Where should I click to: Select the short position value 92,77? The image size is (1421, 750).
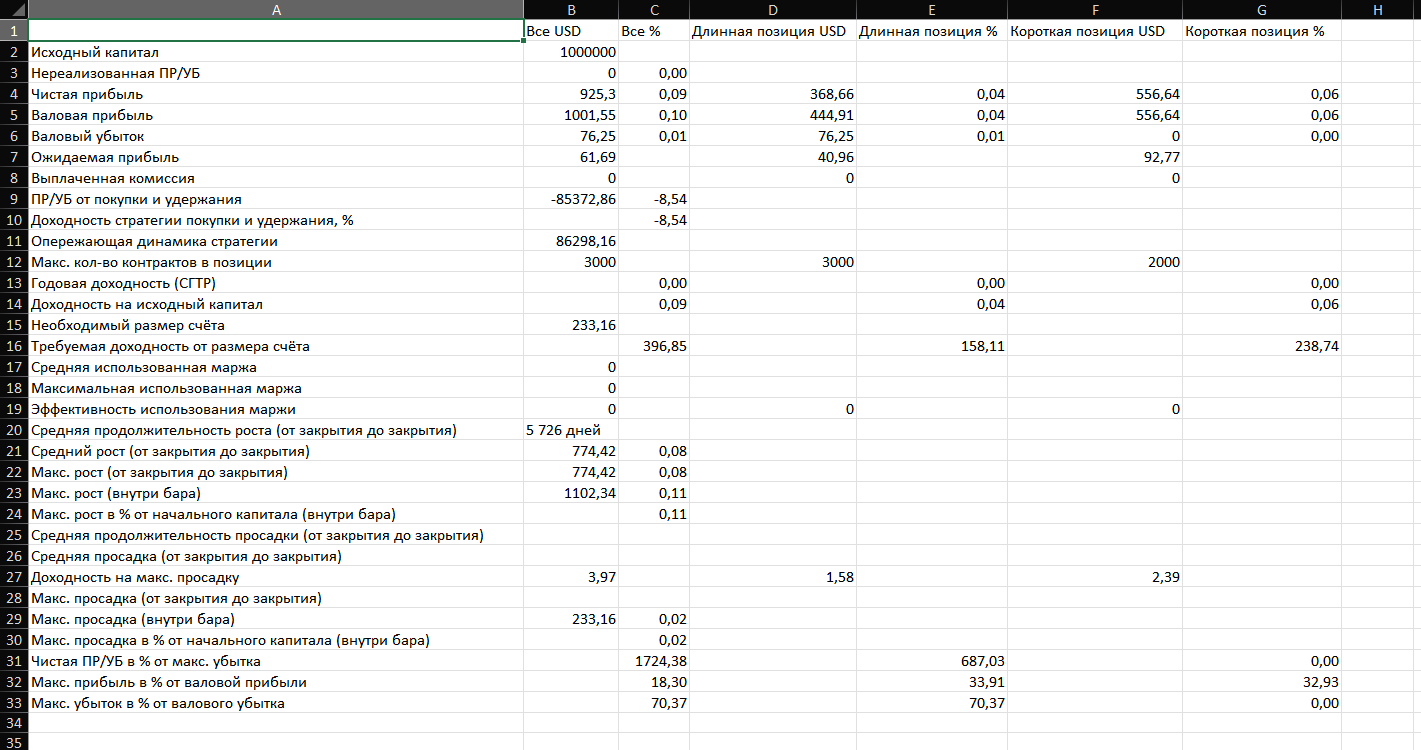(1094, 157)
